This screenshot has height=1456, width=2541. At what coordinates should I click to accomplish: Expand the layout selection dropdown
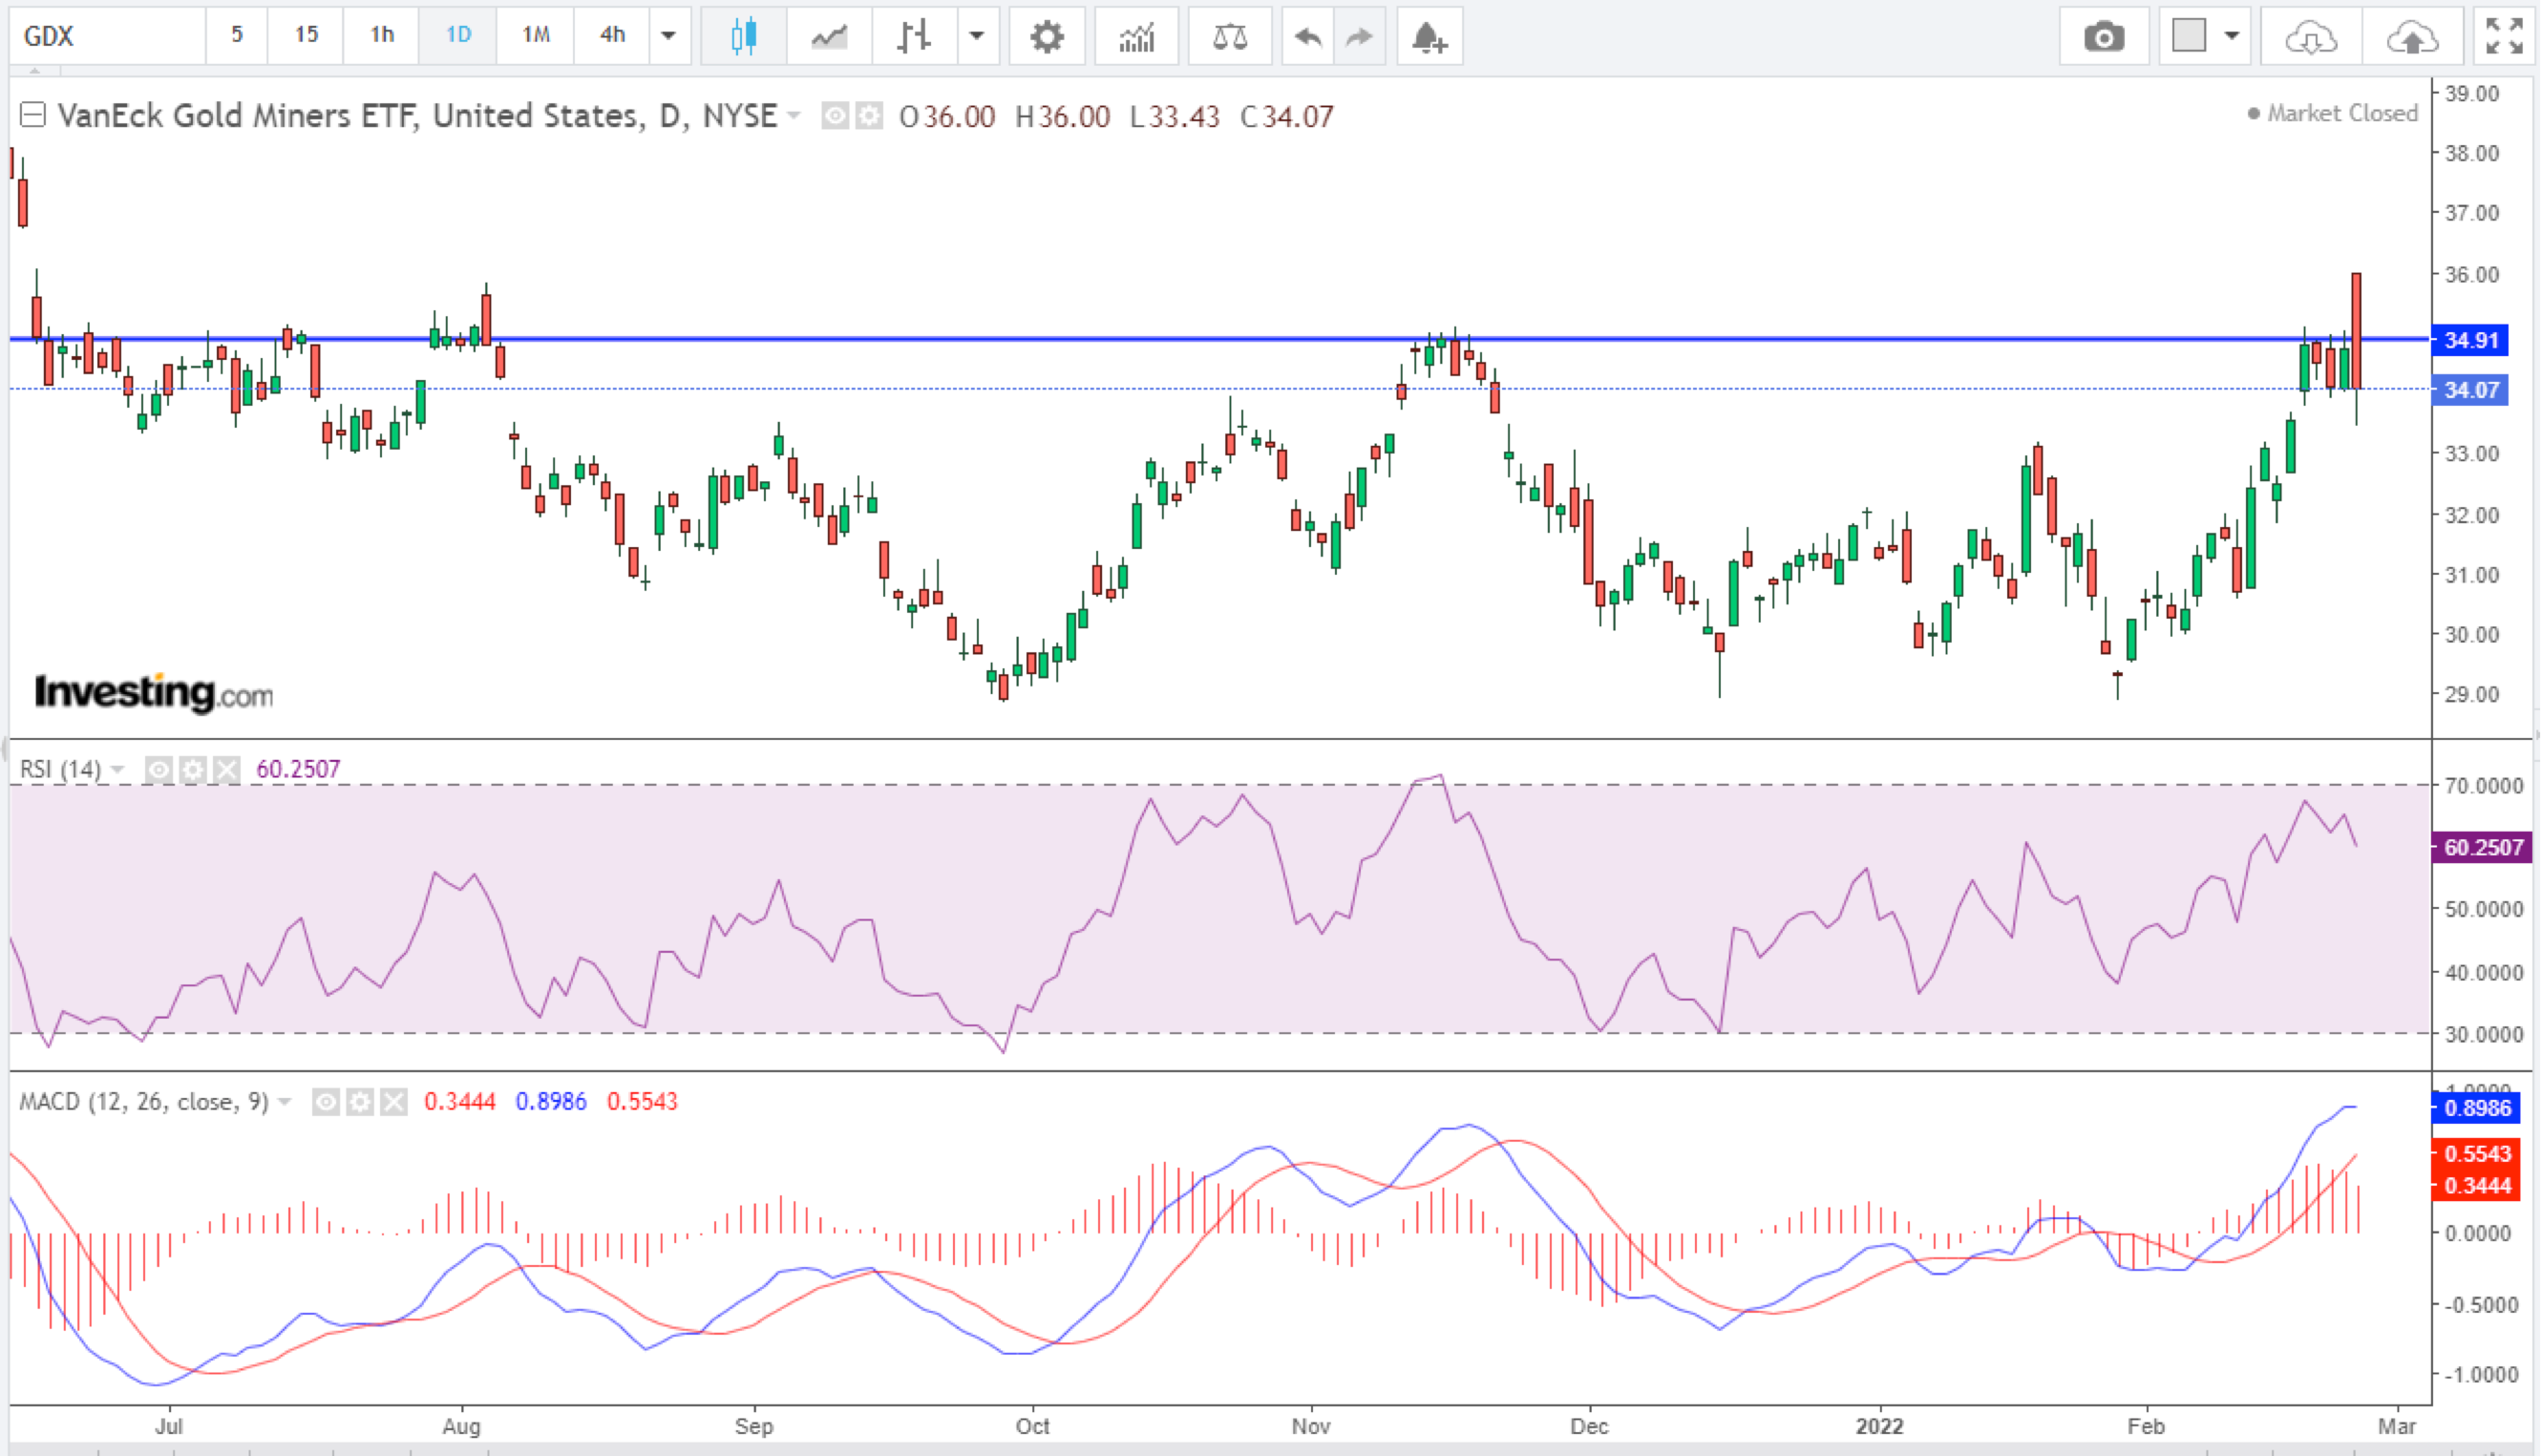point(2231,36)
